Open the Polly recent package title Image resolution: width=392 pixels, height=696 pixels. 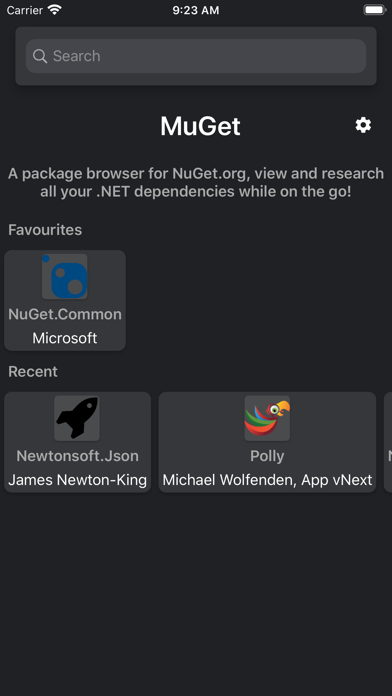[267, 456]
